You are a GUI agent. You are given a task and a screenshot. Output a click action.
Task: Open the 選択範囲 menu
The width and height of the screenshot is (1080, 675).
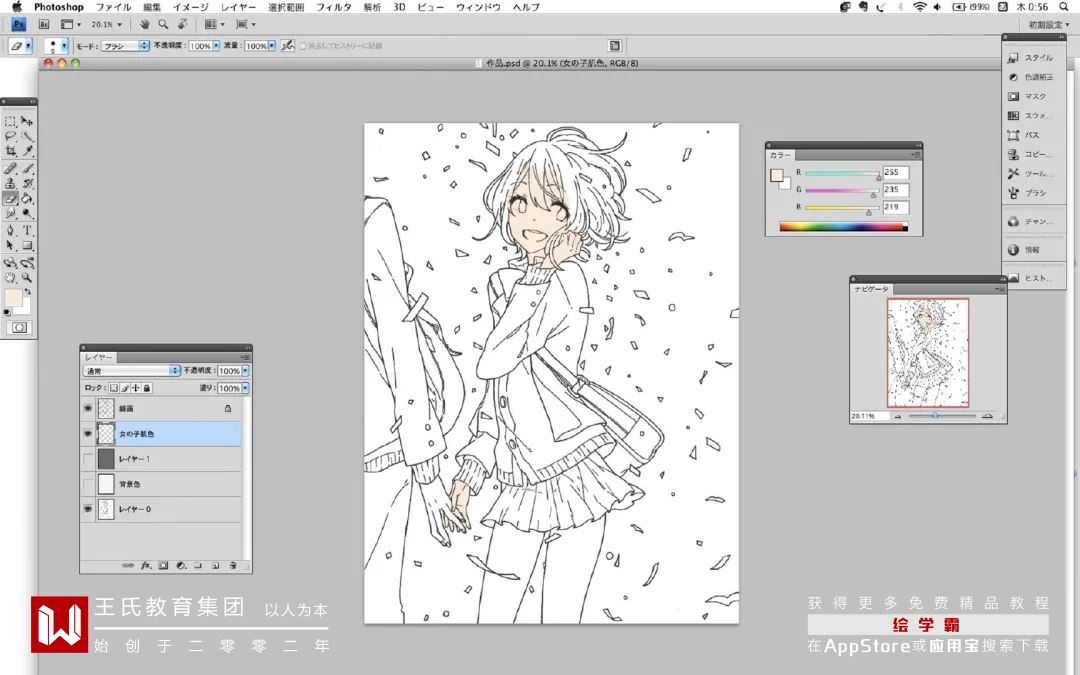tap(286, 7)
